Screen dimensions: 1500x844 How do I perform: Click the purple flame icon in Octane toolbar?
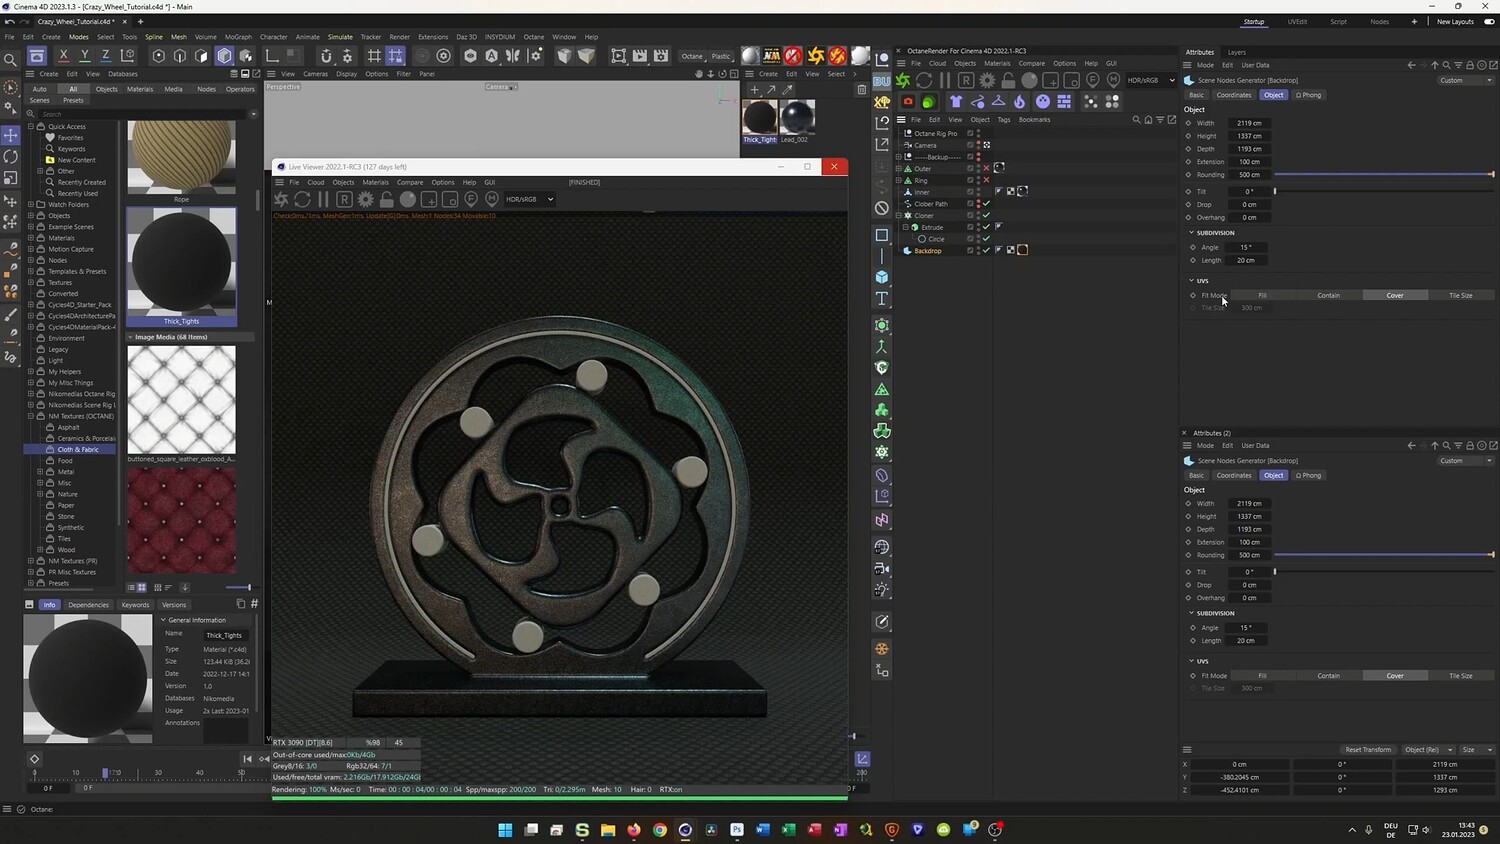pyautogui.click(x=1019, y=101)
